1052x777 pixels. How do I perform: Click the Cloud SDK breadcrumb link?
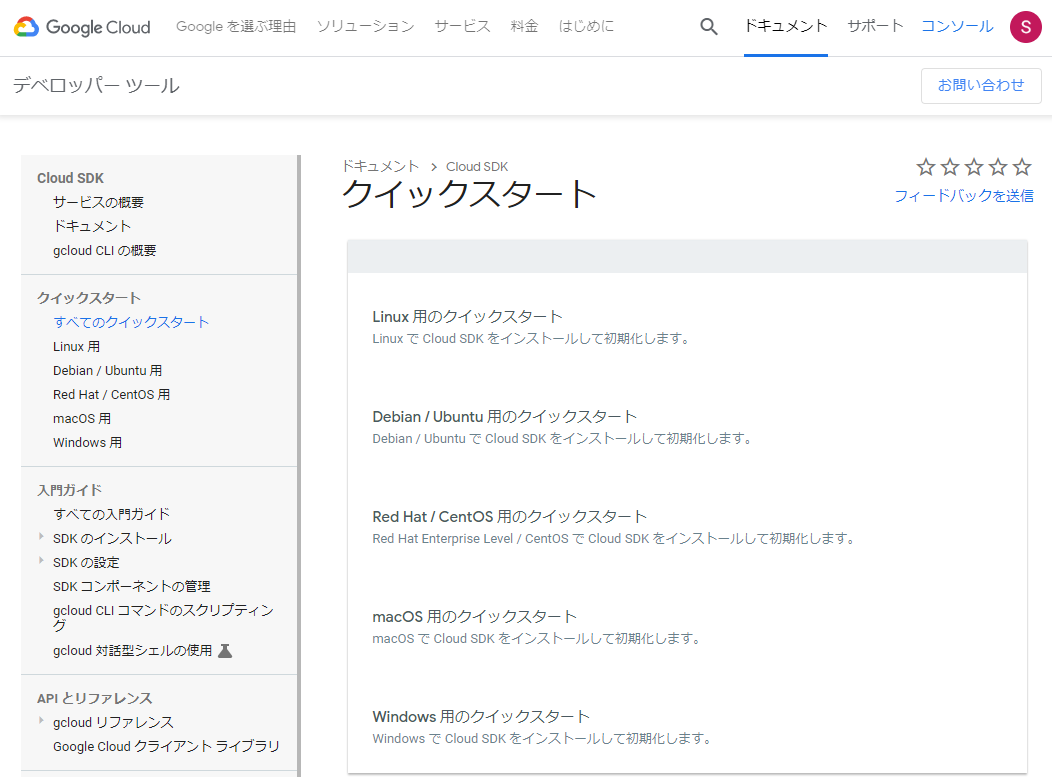[x=477, y=166]
